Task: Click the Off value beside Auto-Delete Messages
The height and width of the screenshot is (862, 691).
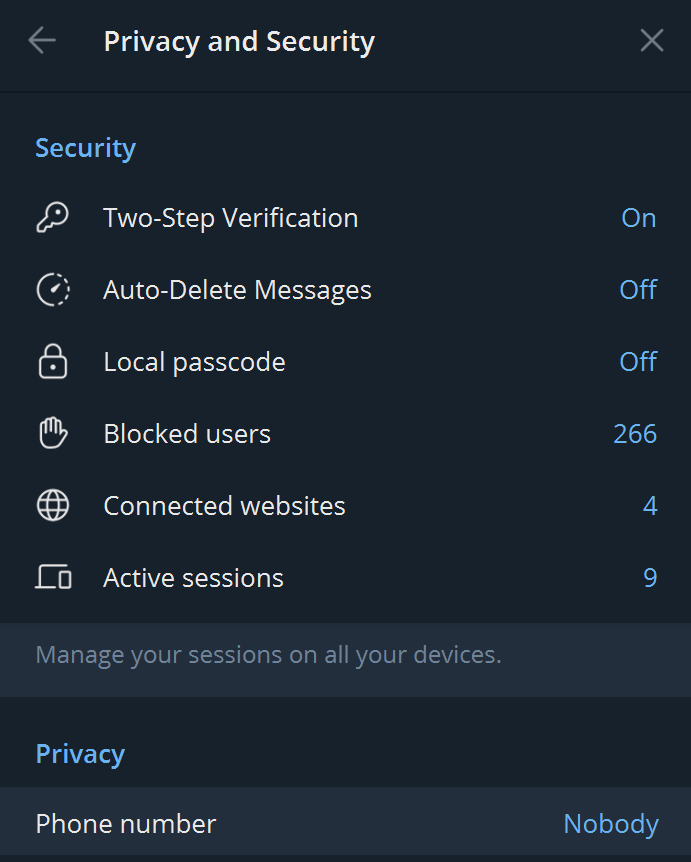Action: click(638, 288)
